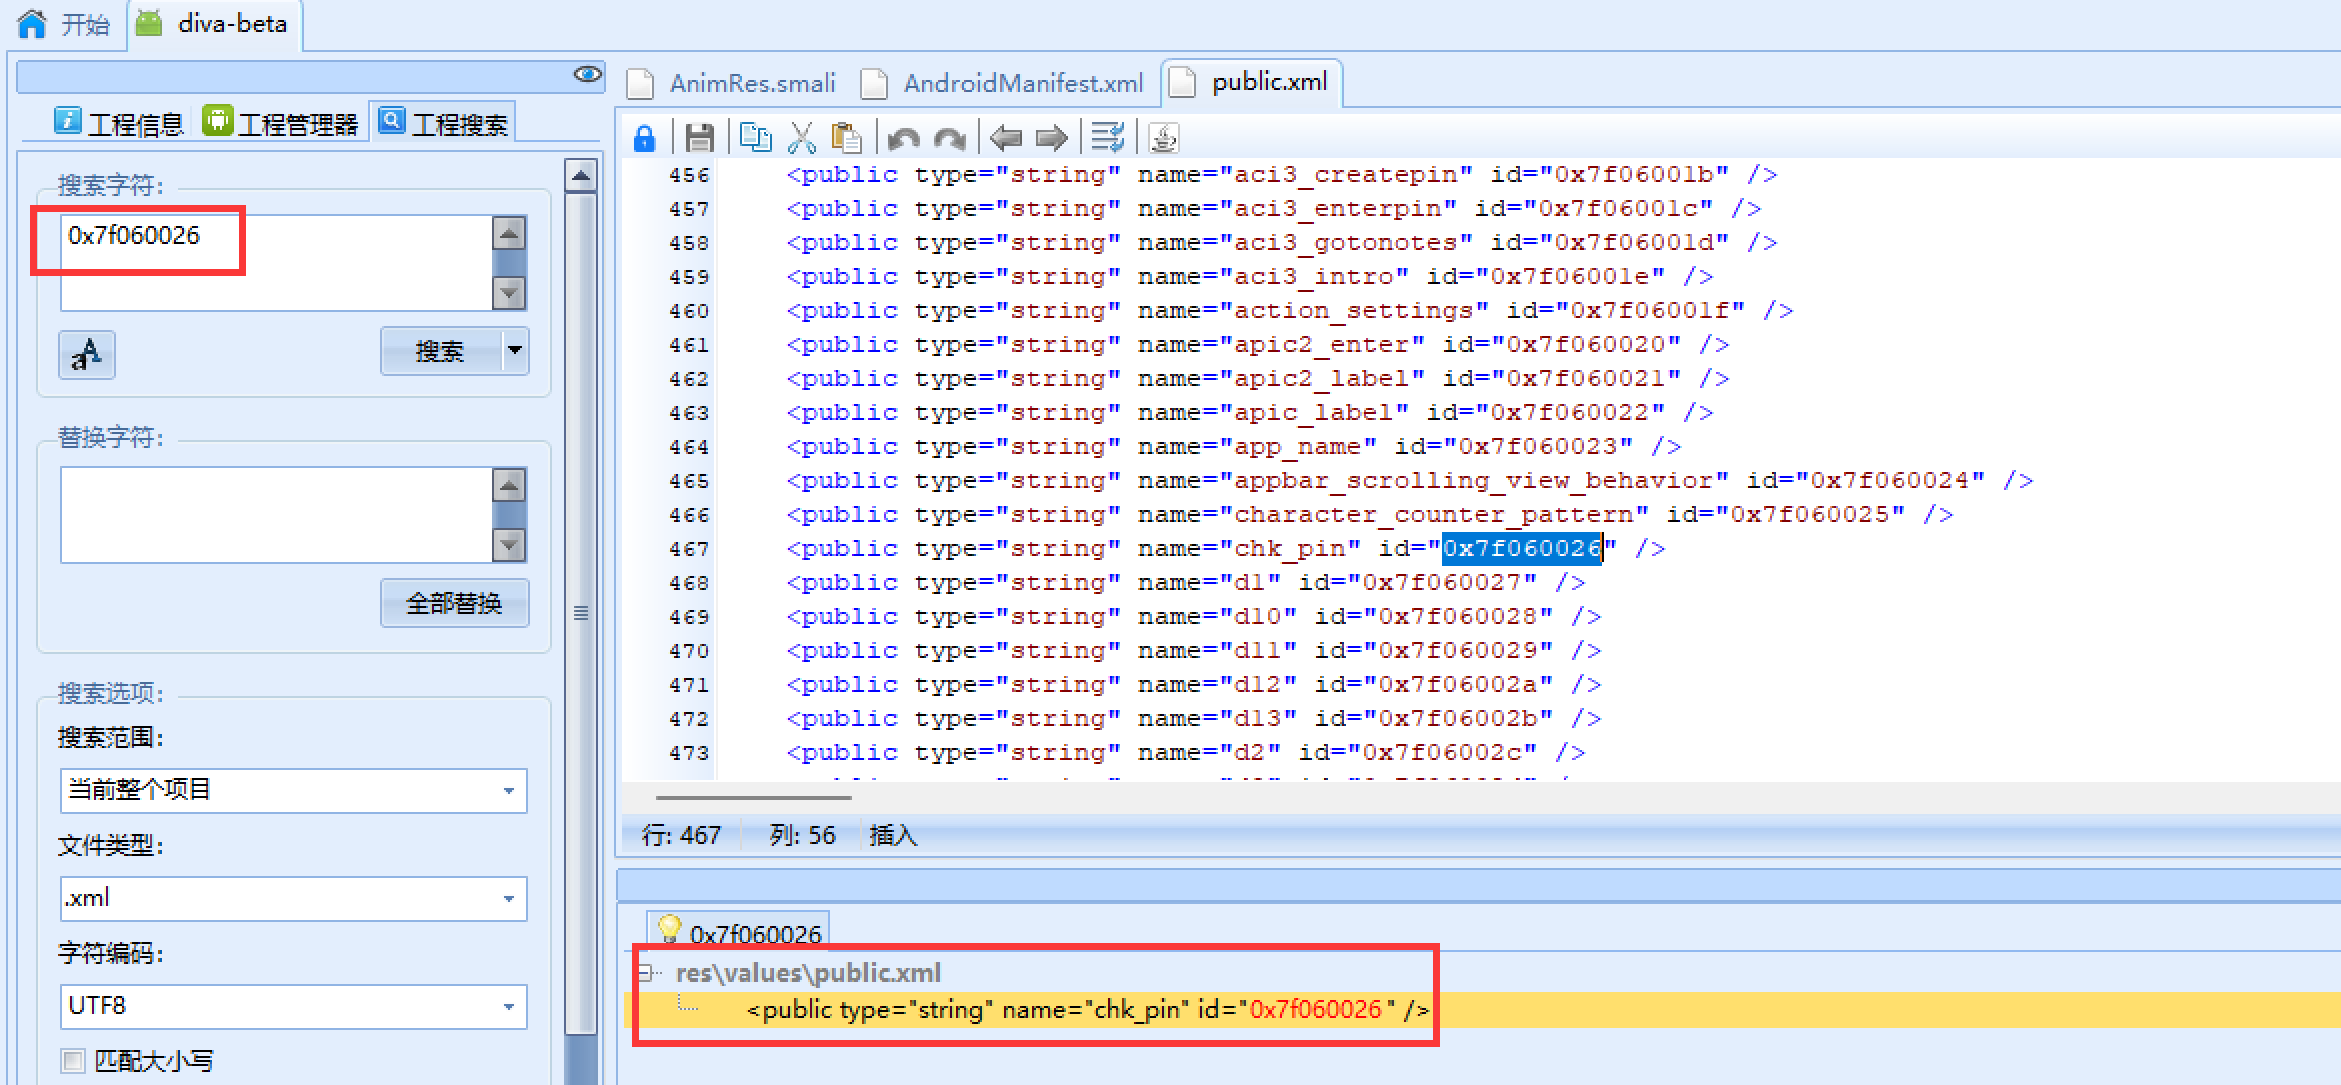Switch to the diva-beta tab
This screenshot has width=2341, height=1085.
[215, 24]
